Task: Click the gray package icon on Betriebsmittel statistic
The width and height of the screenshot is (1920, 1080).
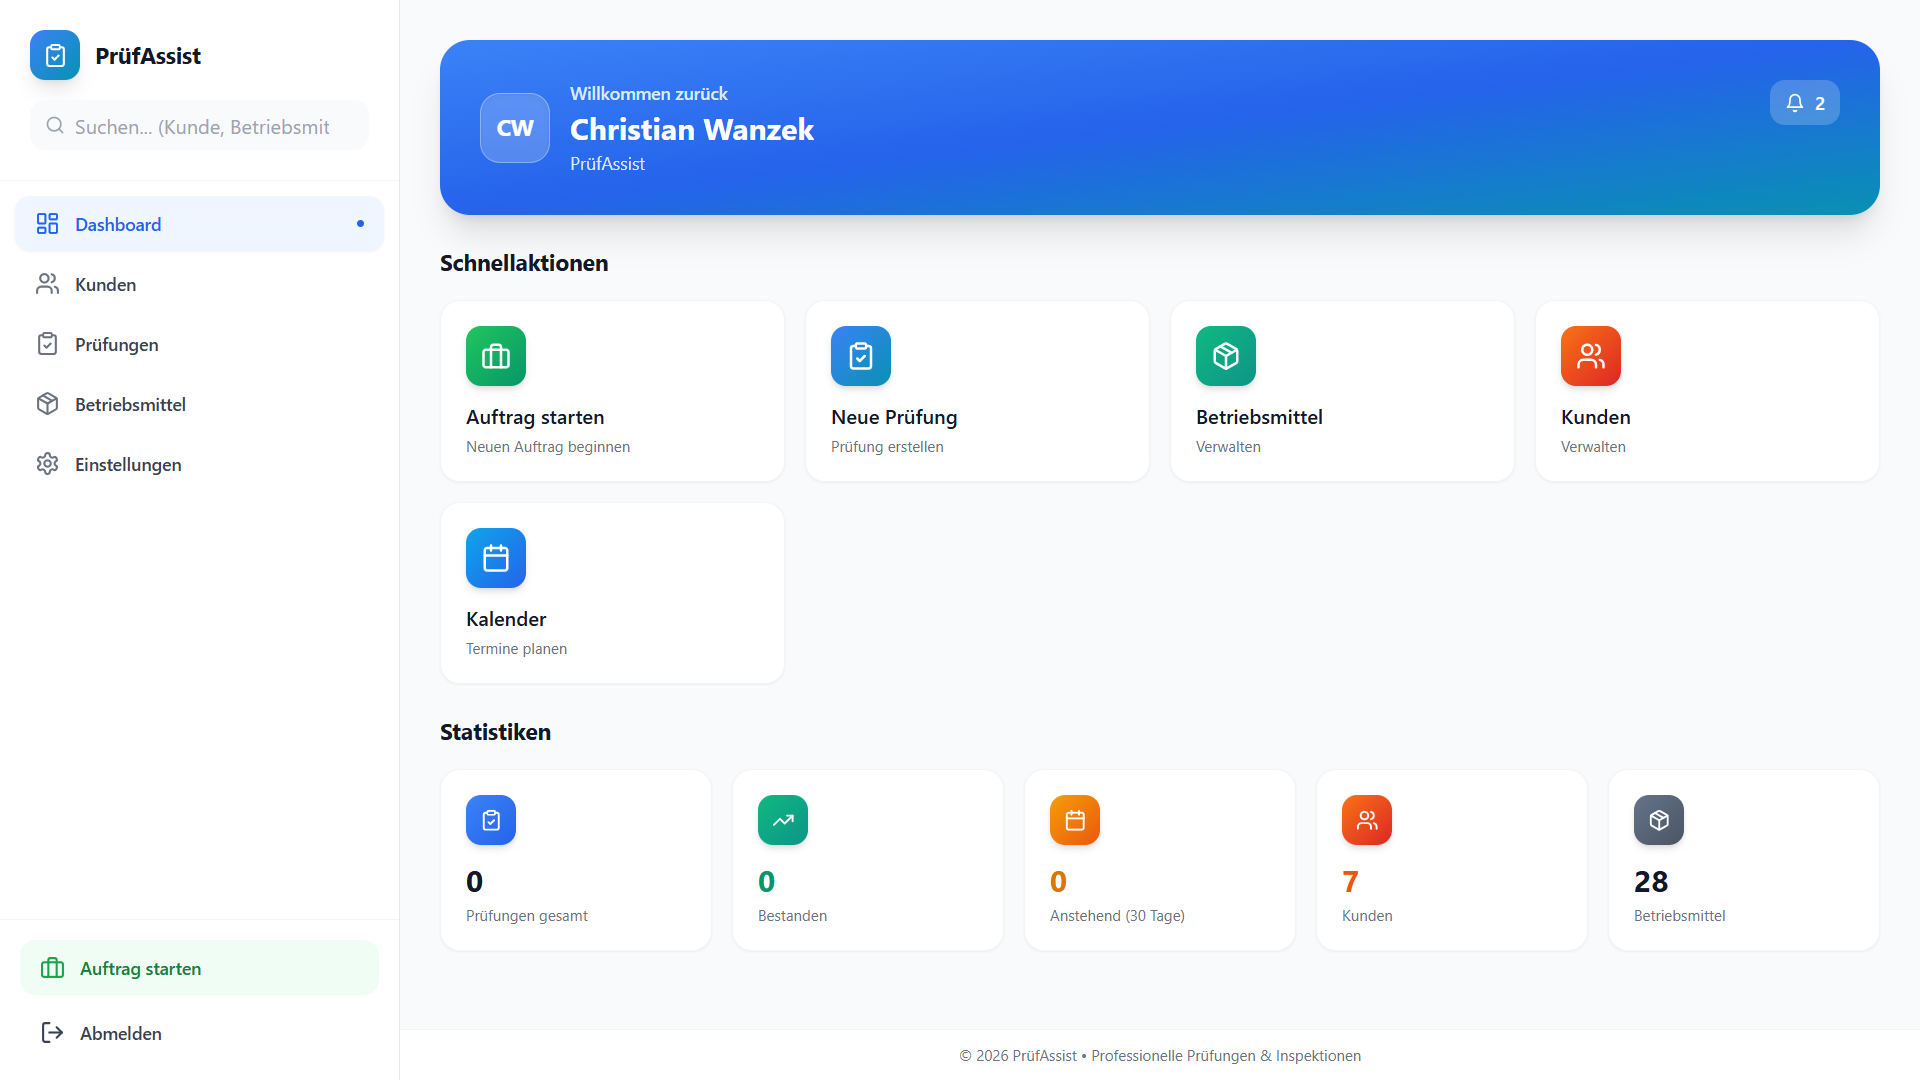Action: click(1658, 820)
